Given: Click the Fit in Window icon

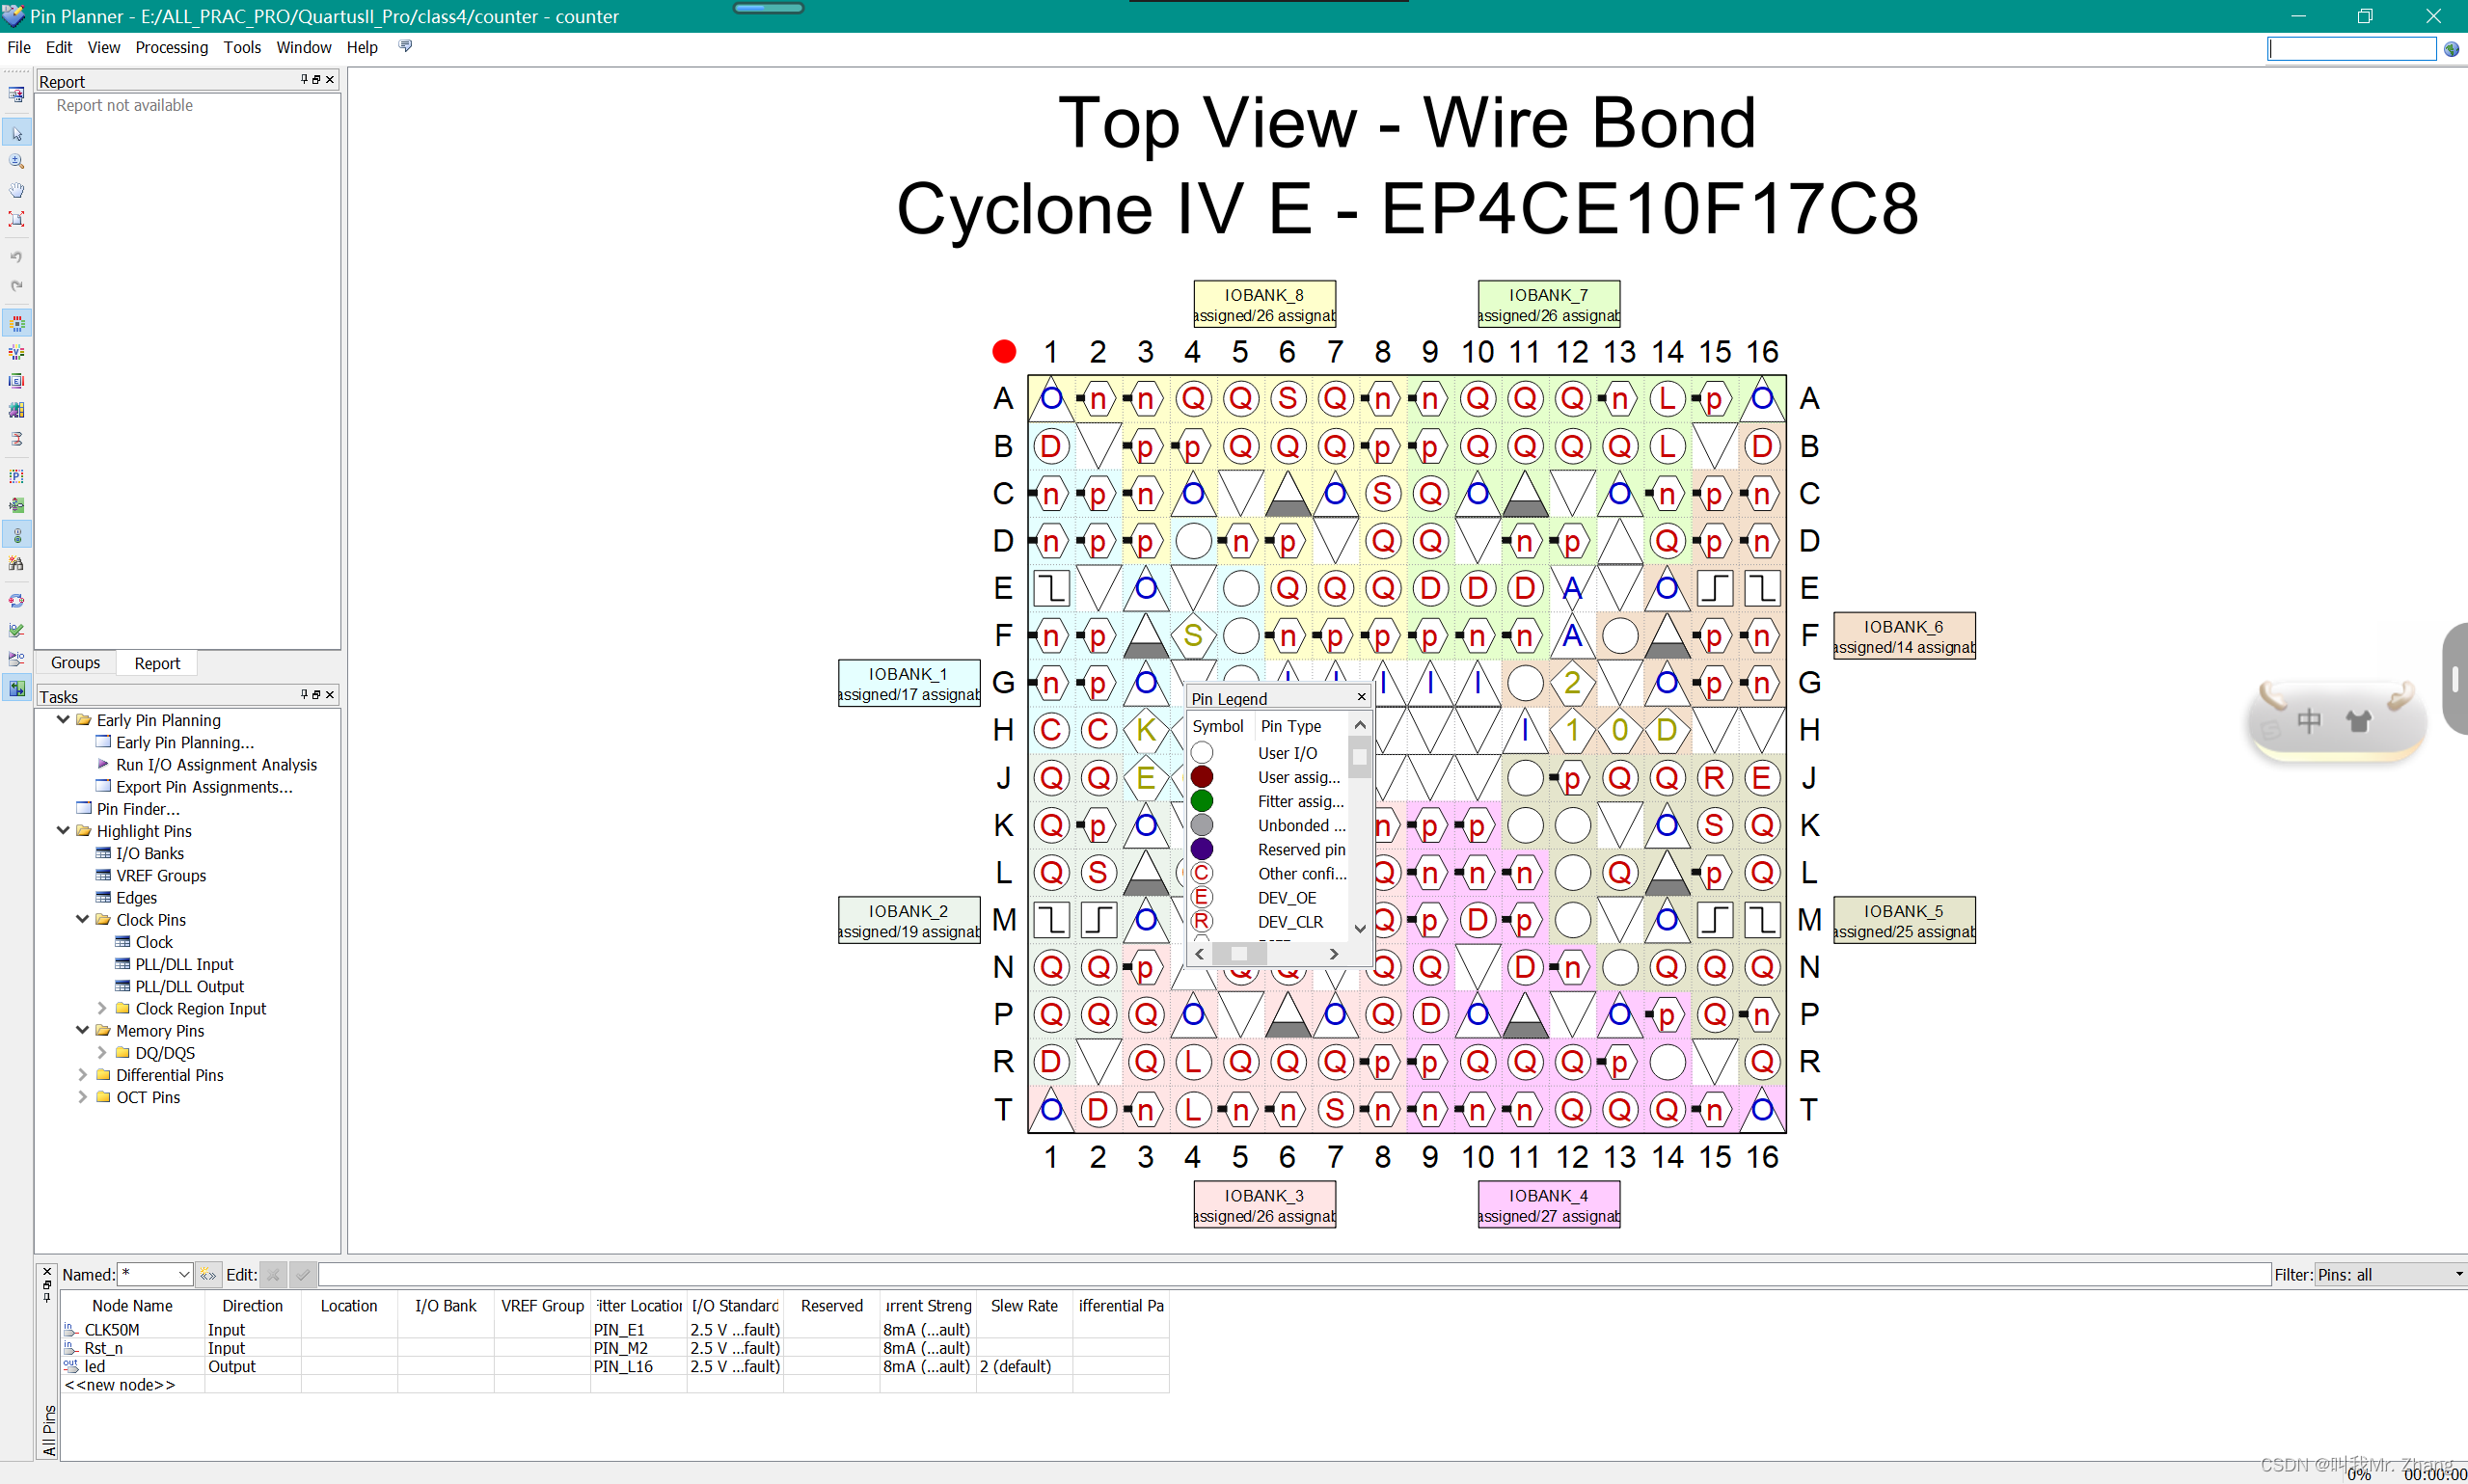Looking at the screenshot, I should coord(17,219).
